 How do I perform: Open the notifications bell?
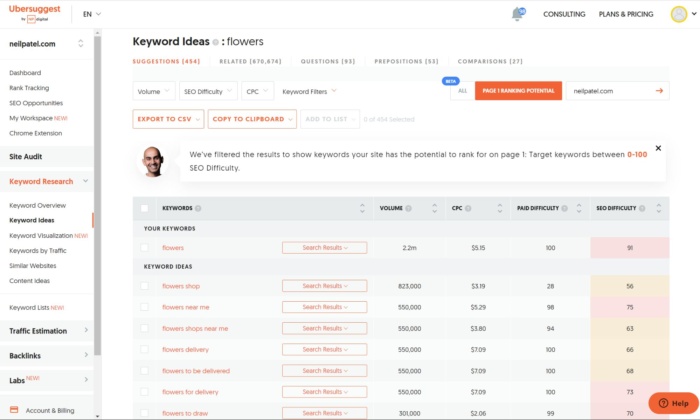click(518, 14)
